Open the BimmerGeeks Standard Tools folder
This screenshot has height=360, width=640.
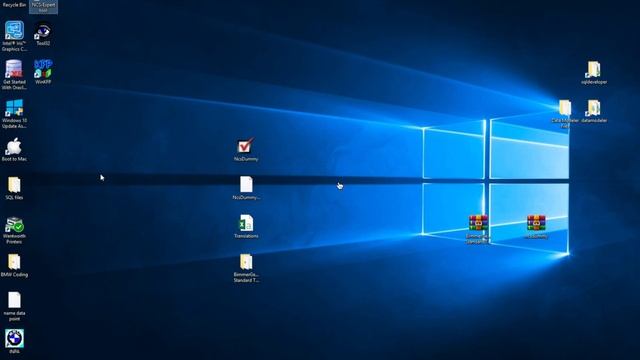coord(246,268)
